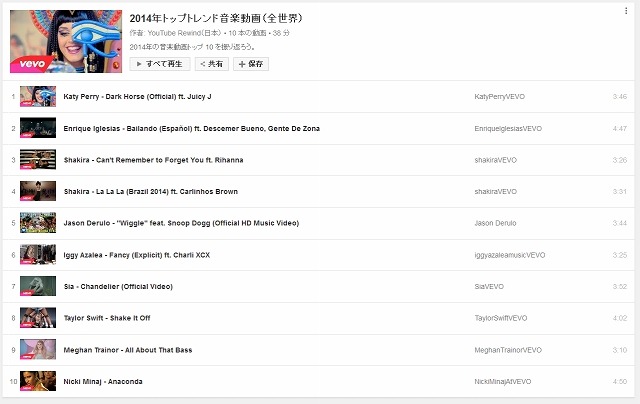Click the 3:46 duration for Dark Horse

[x=620, y=97]
